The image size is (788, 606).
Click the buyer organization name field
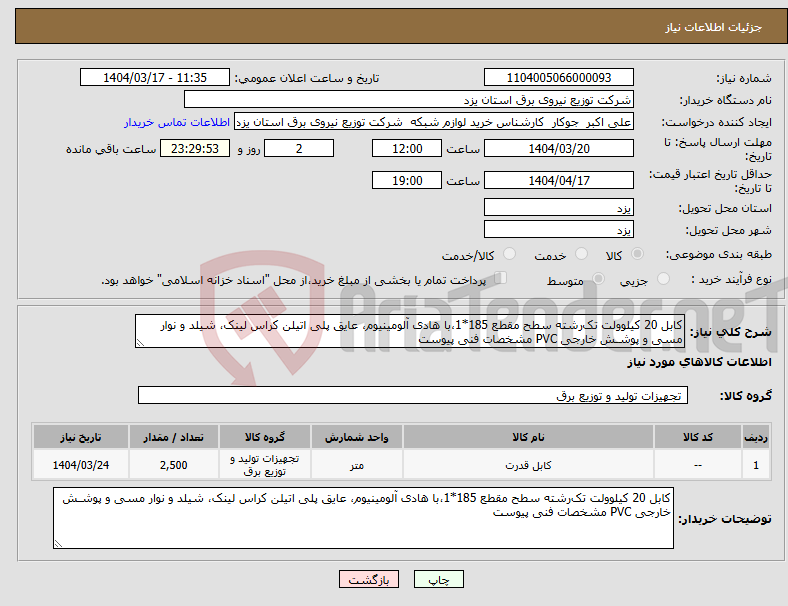[409, 99]
